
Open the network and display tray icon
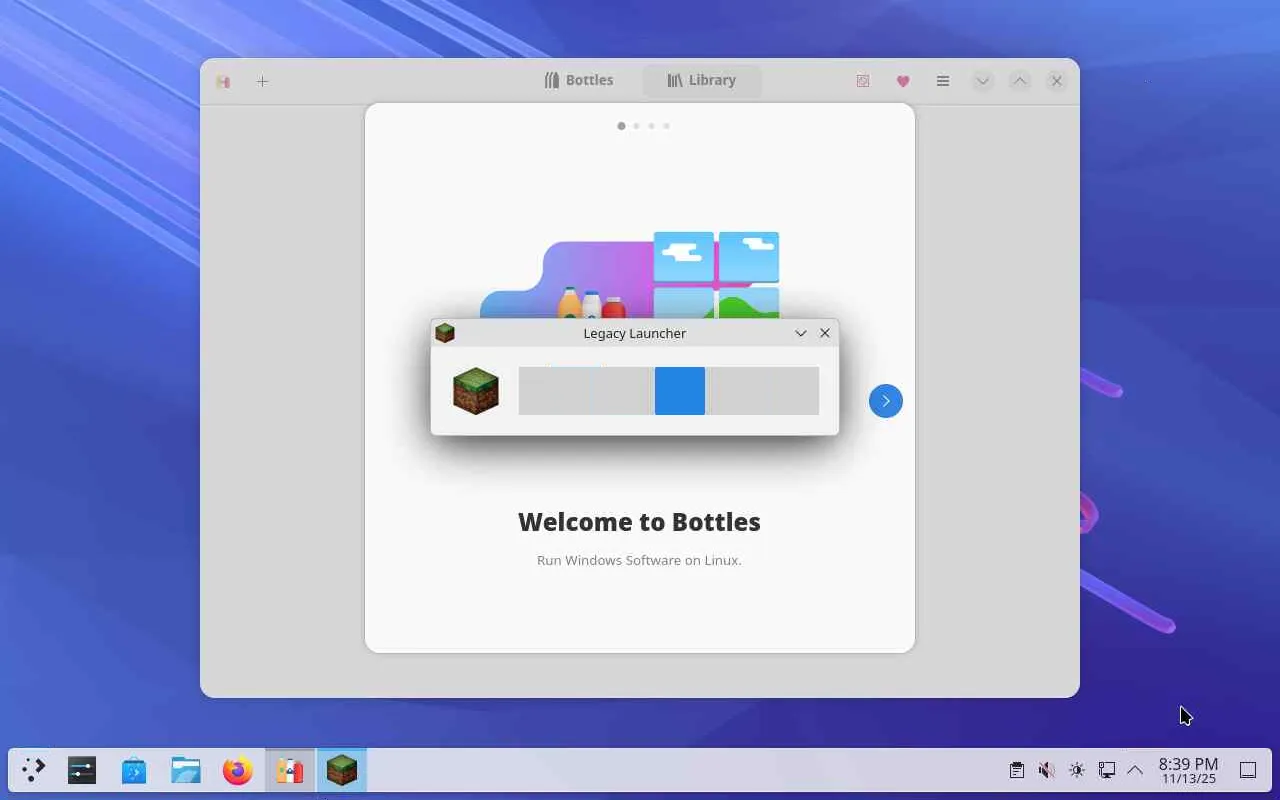click(x=1106, y=770)
